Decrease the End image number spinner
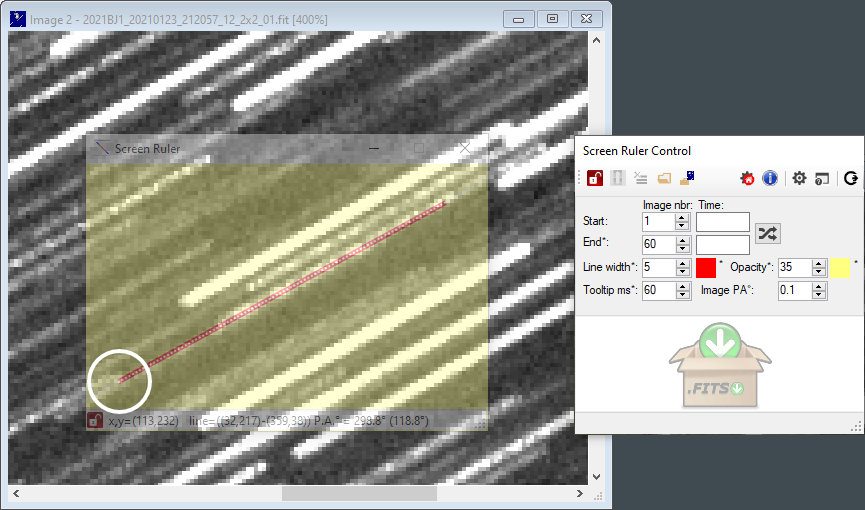865x510 pixels. click(682, 249)
